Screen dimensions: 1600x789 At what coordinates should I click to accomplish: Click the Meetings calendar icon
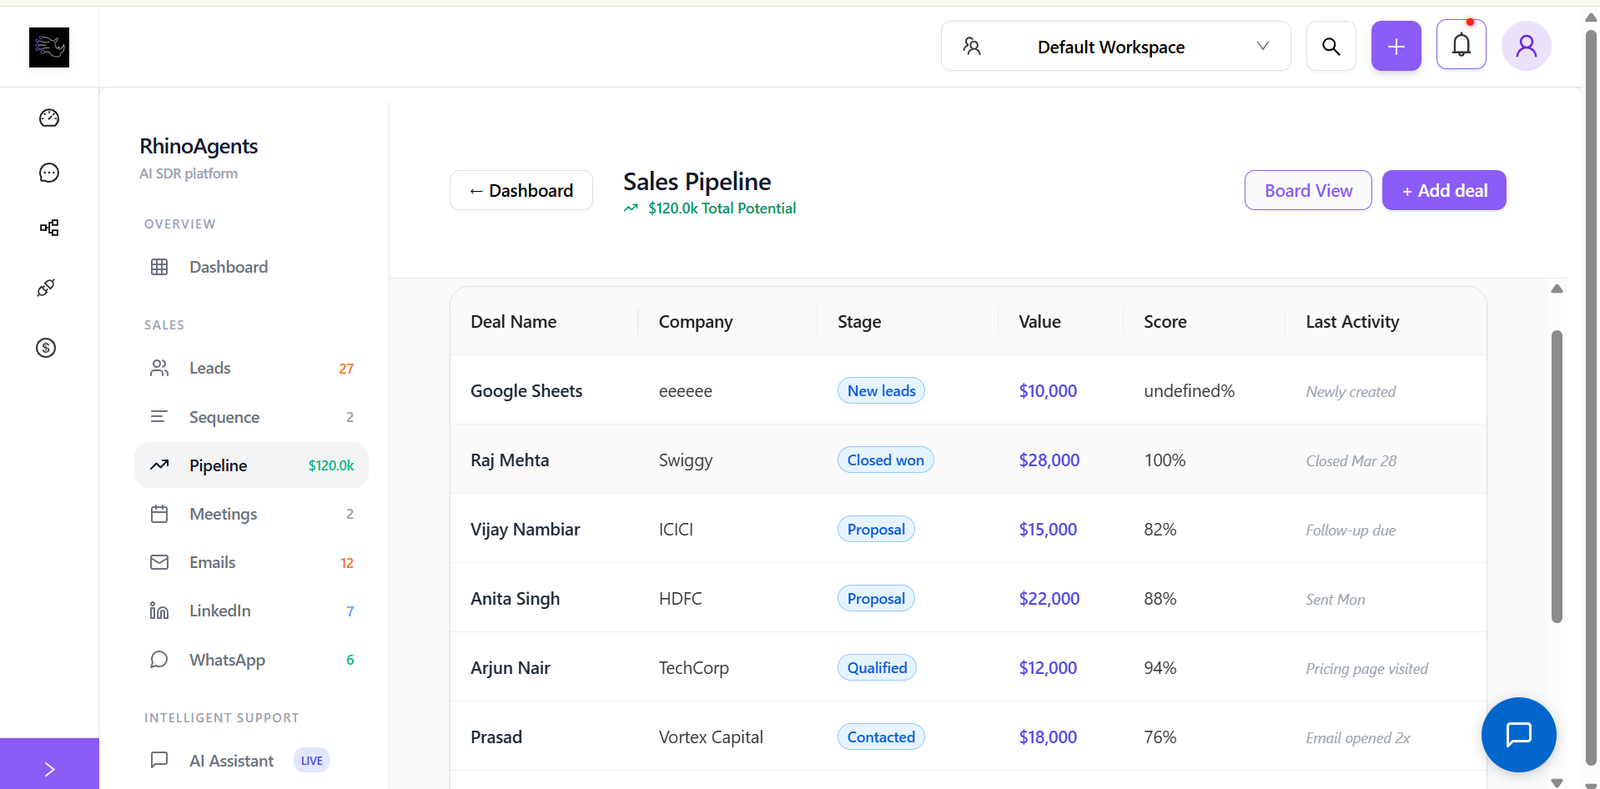pyautogui.click(x=159, y=514)
